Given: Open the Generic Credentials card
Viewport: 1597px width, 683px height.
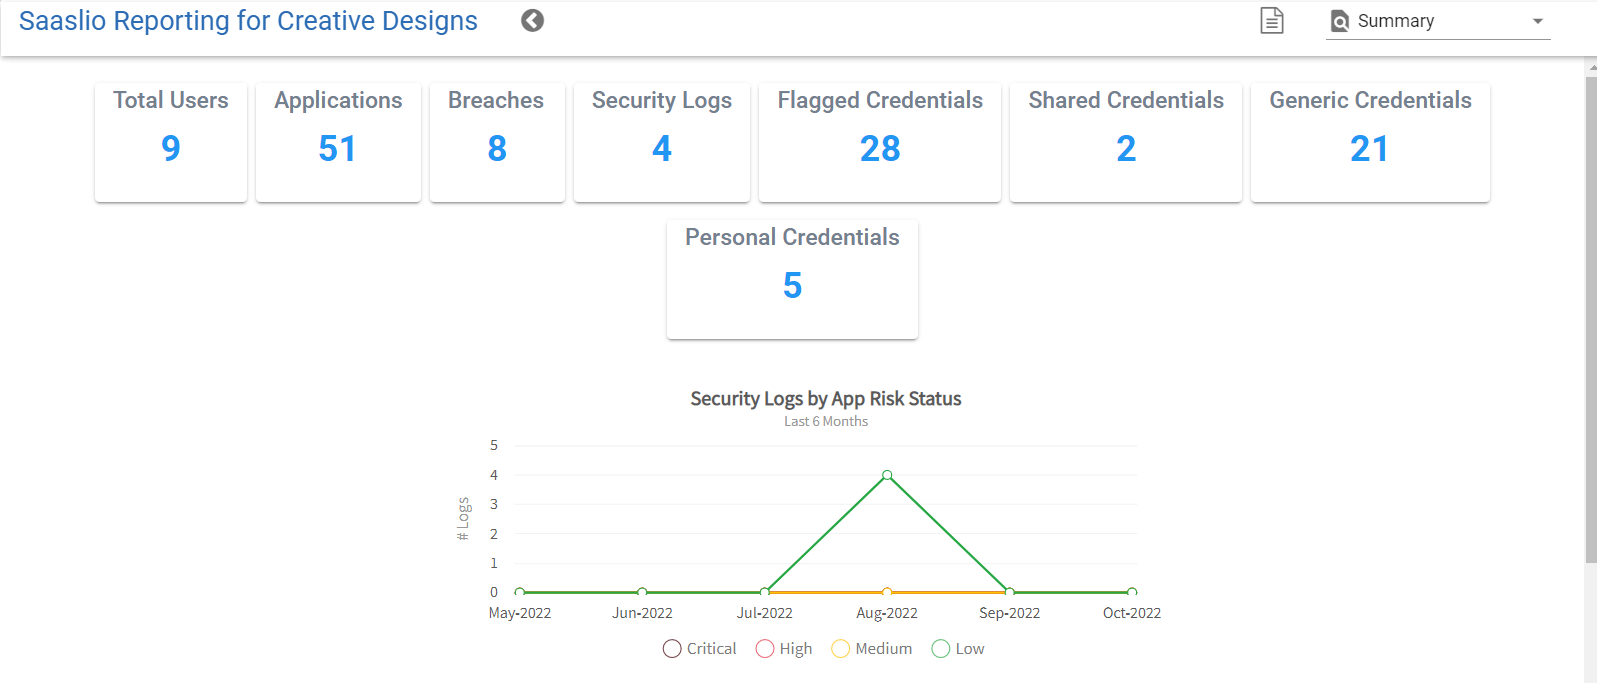Looking at the screenshot, I should pos(1370,142).
